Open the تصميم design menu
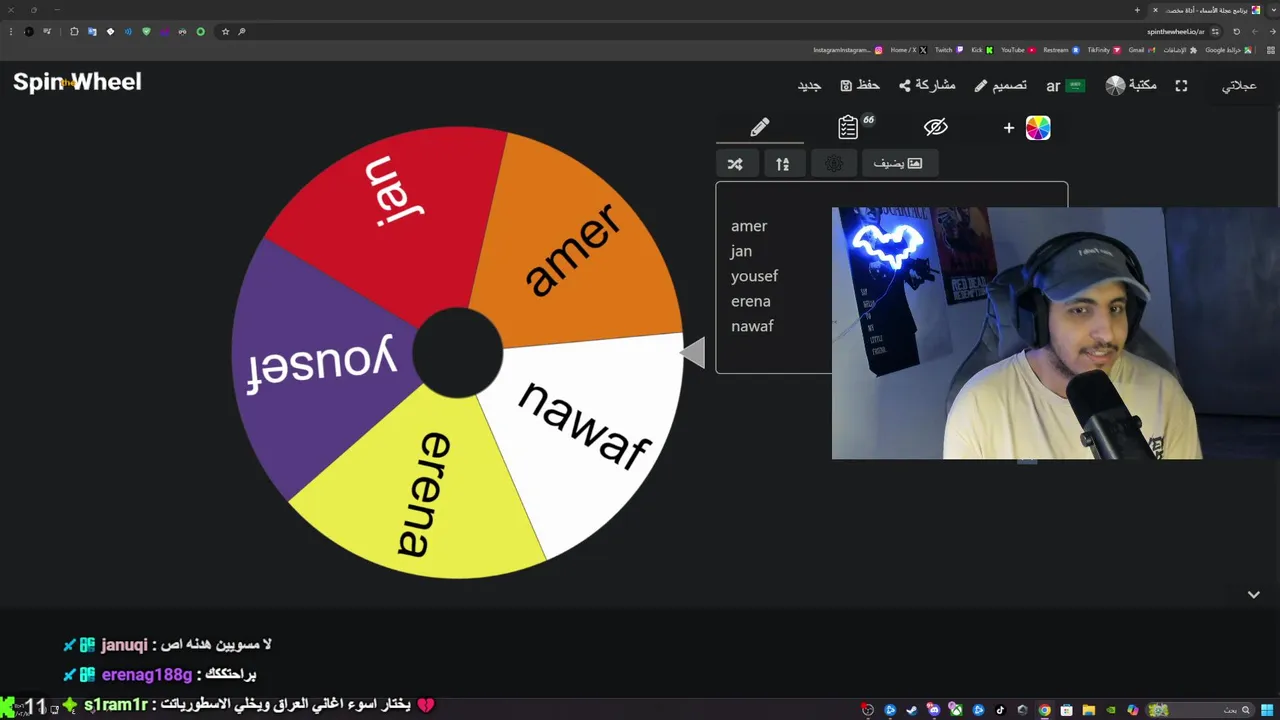 coord(1000,85)
